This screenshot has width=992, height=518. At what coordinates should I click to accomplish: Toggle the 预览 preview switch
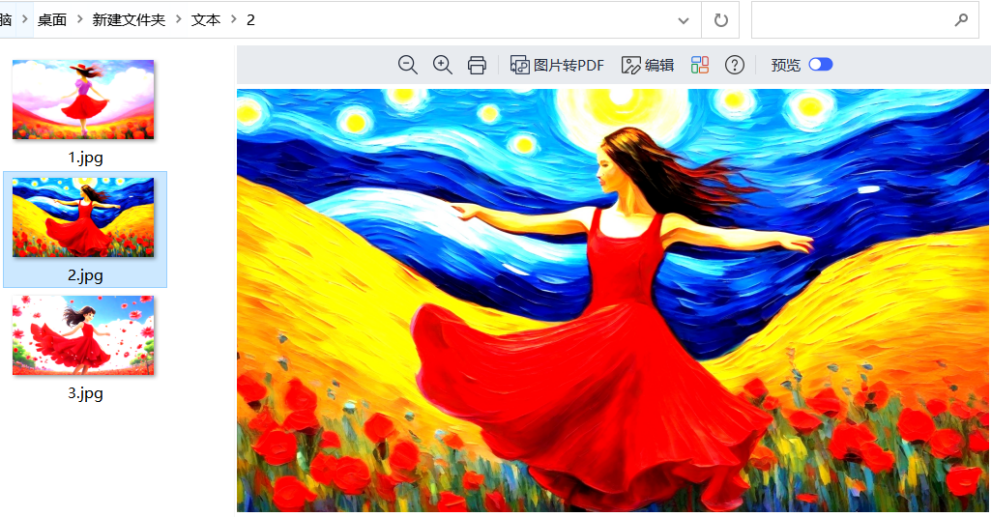tap(821, 65)
